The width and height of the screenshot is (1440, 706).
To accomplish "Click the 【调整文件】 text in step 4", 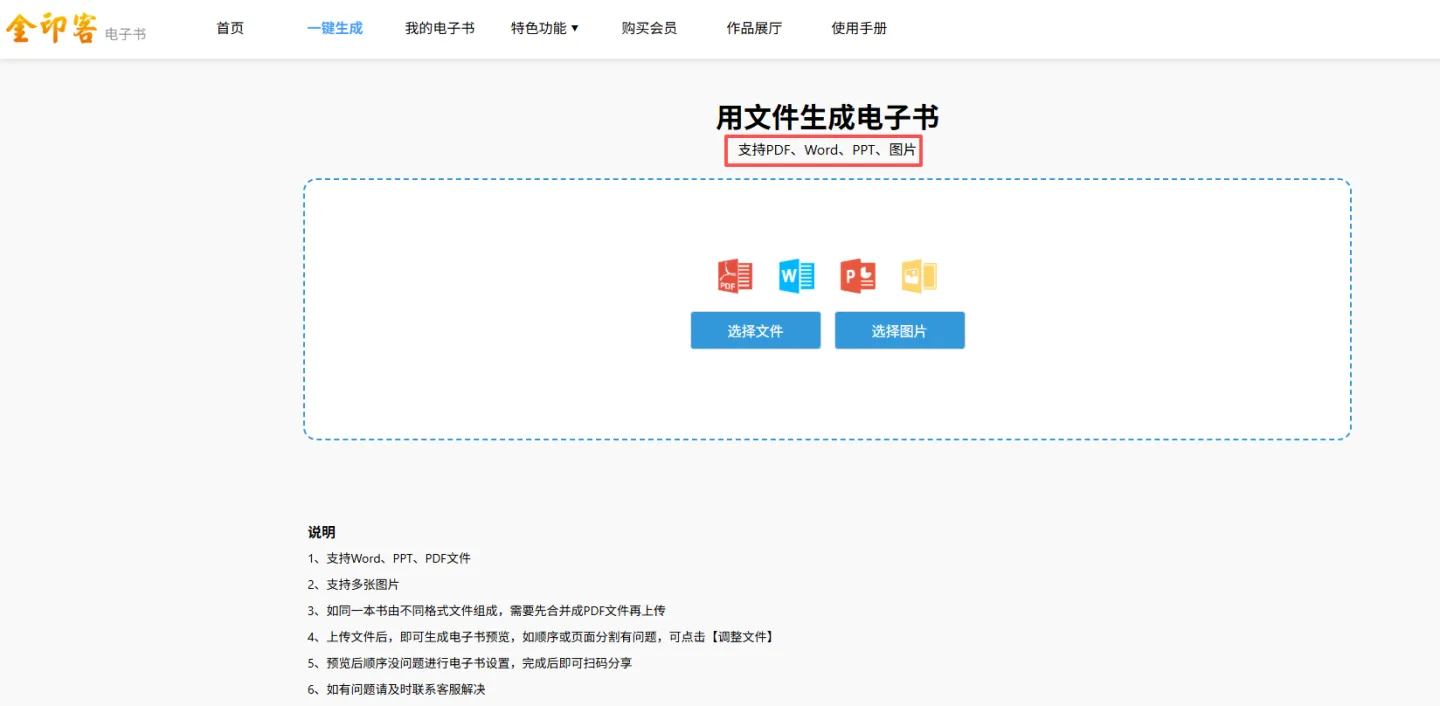I will coord(740,637).
